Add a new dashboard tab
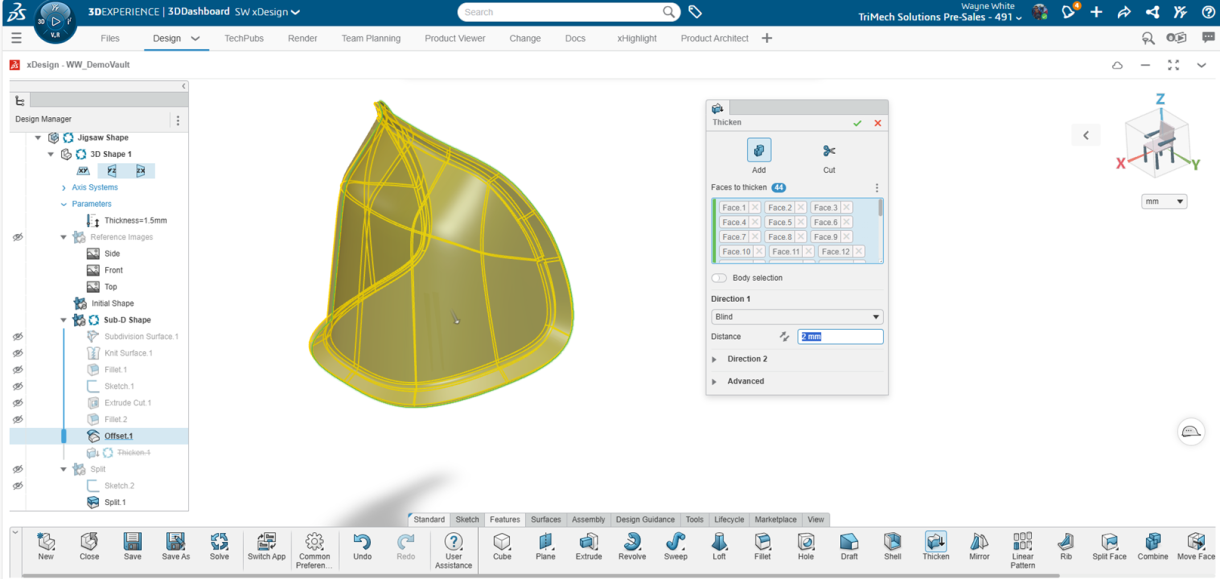The height and width of the screenshot is (579, 1220). (767, 38)
